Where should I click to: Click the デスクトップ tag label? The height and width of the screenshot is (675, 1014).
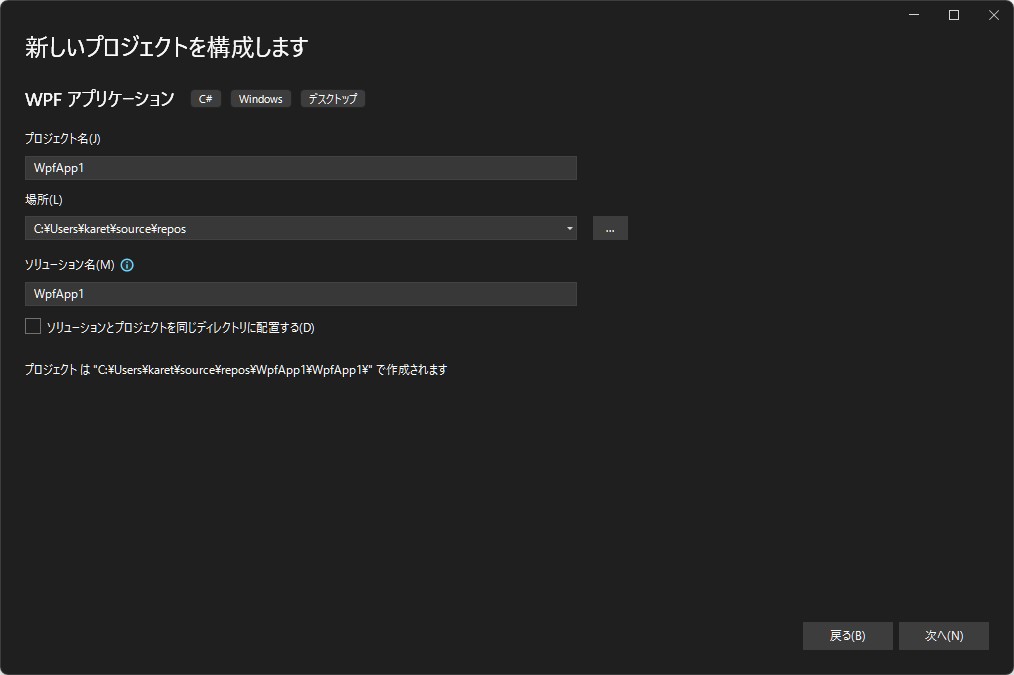(332, 99)
